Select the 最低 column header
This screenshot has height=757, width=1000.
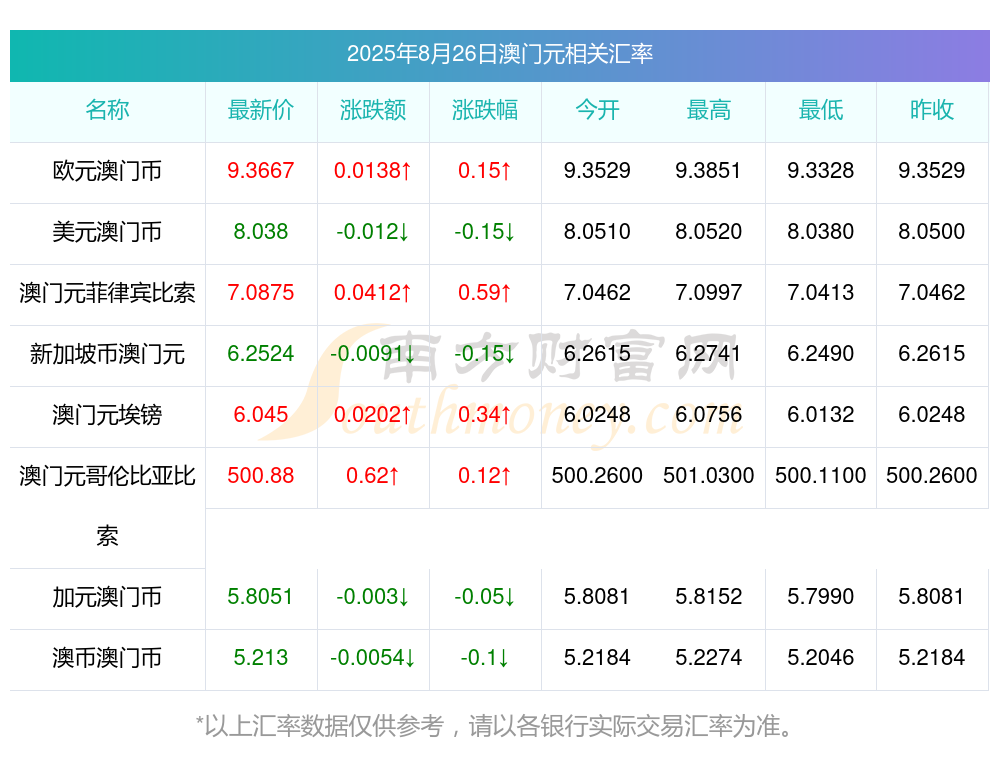pos(821,110)
